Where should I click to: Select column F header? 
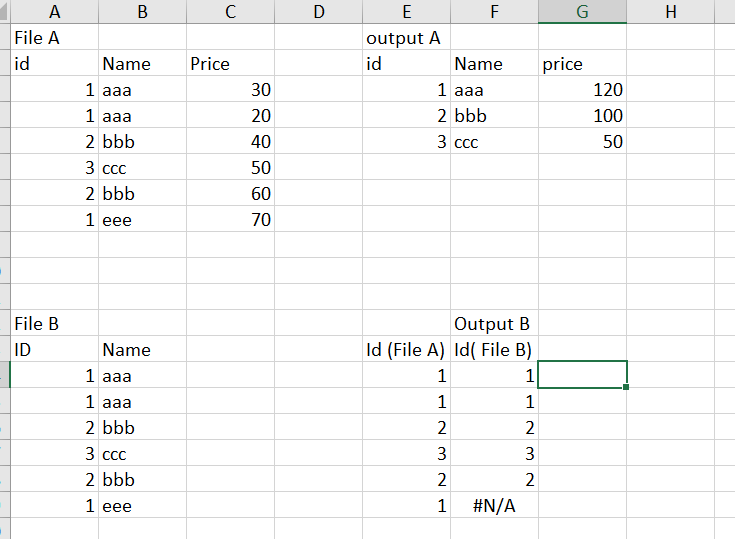click(494, 12)
